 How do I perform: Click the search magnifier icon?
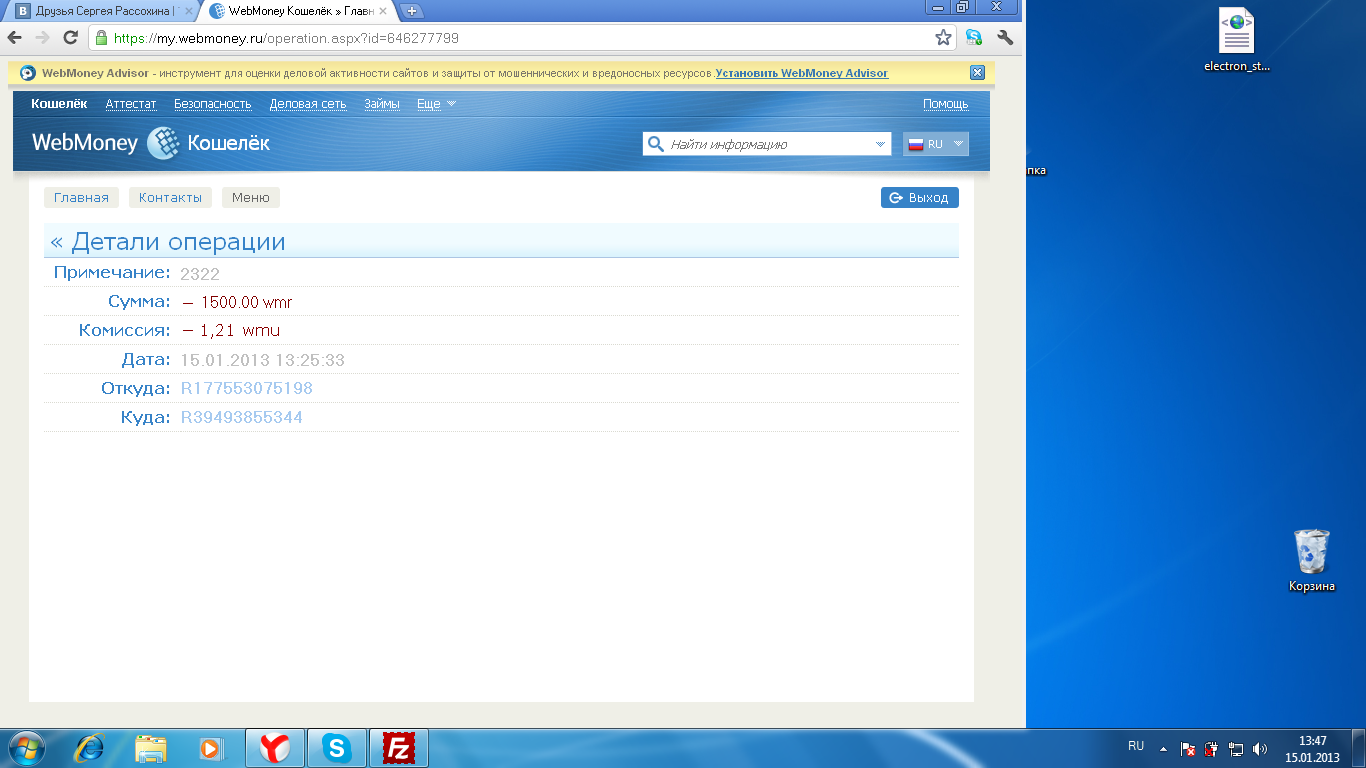(x=656, y=144)
